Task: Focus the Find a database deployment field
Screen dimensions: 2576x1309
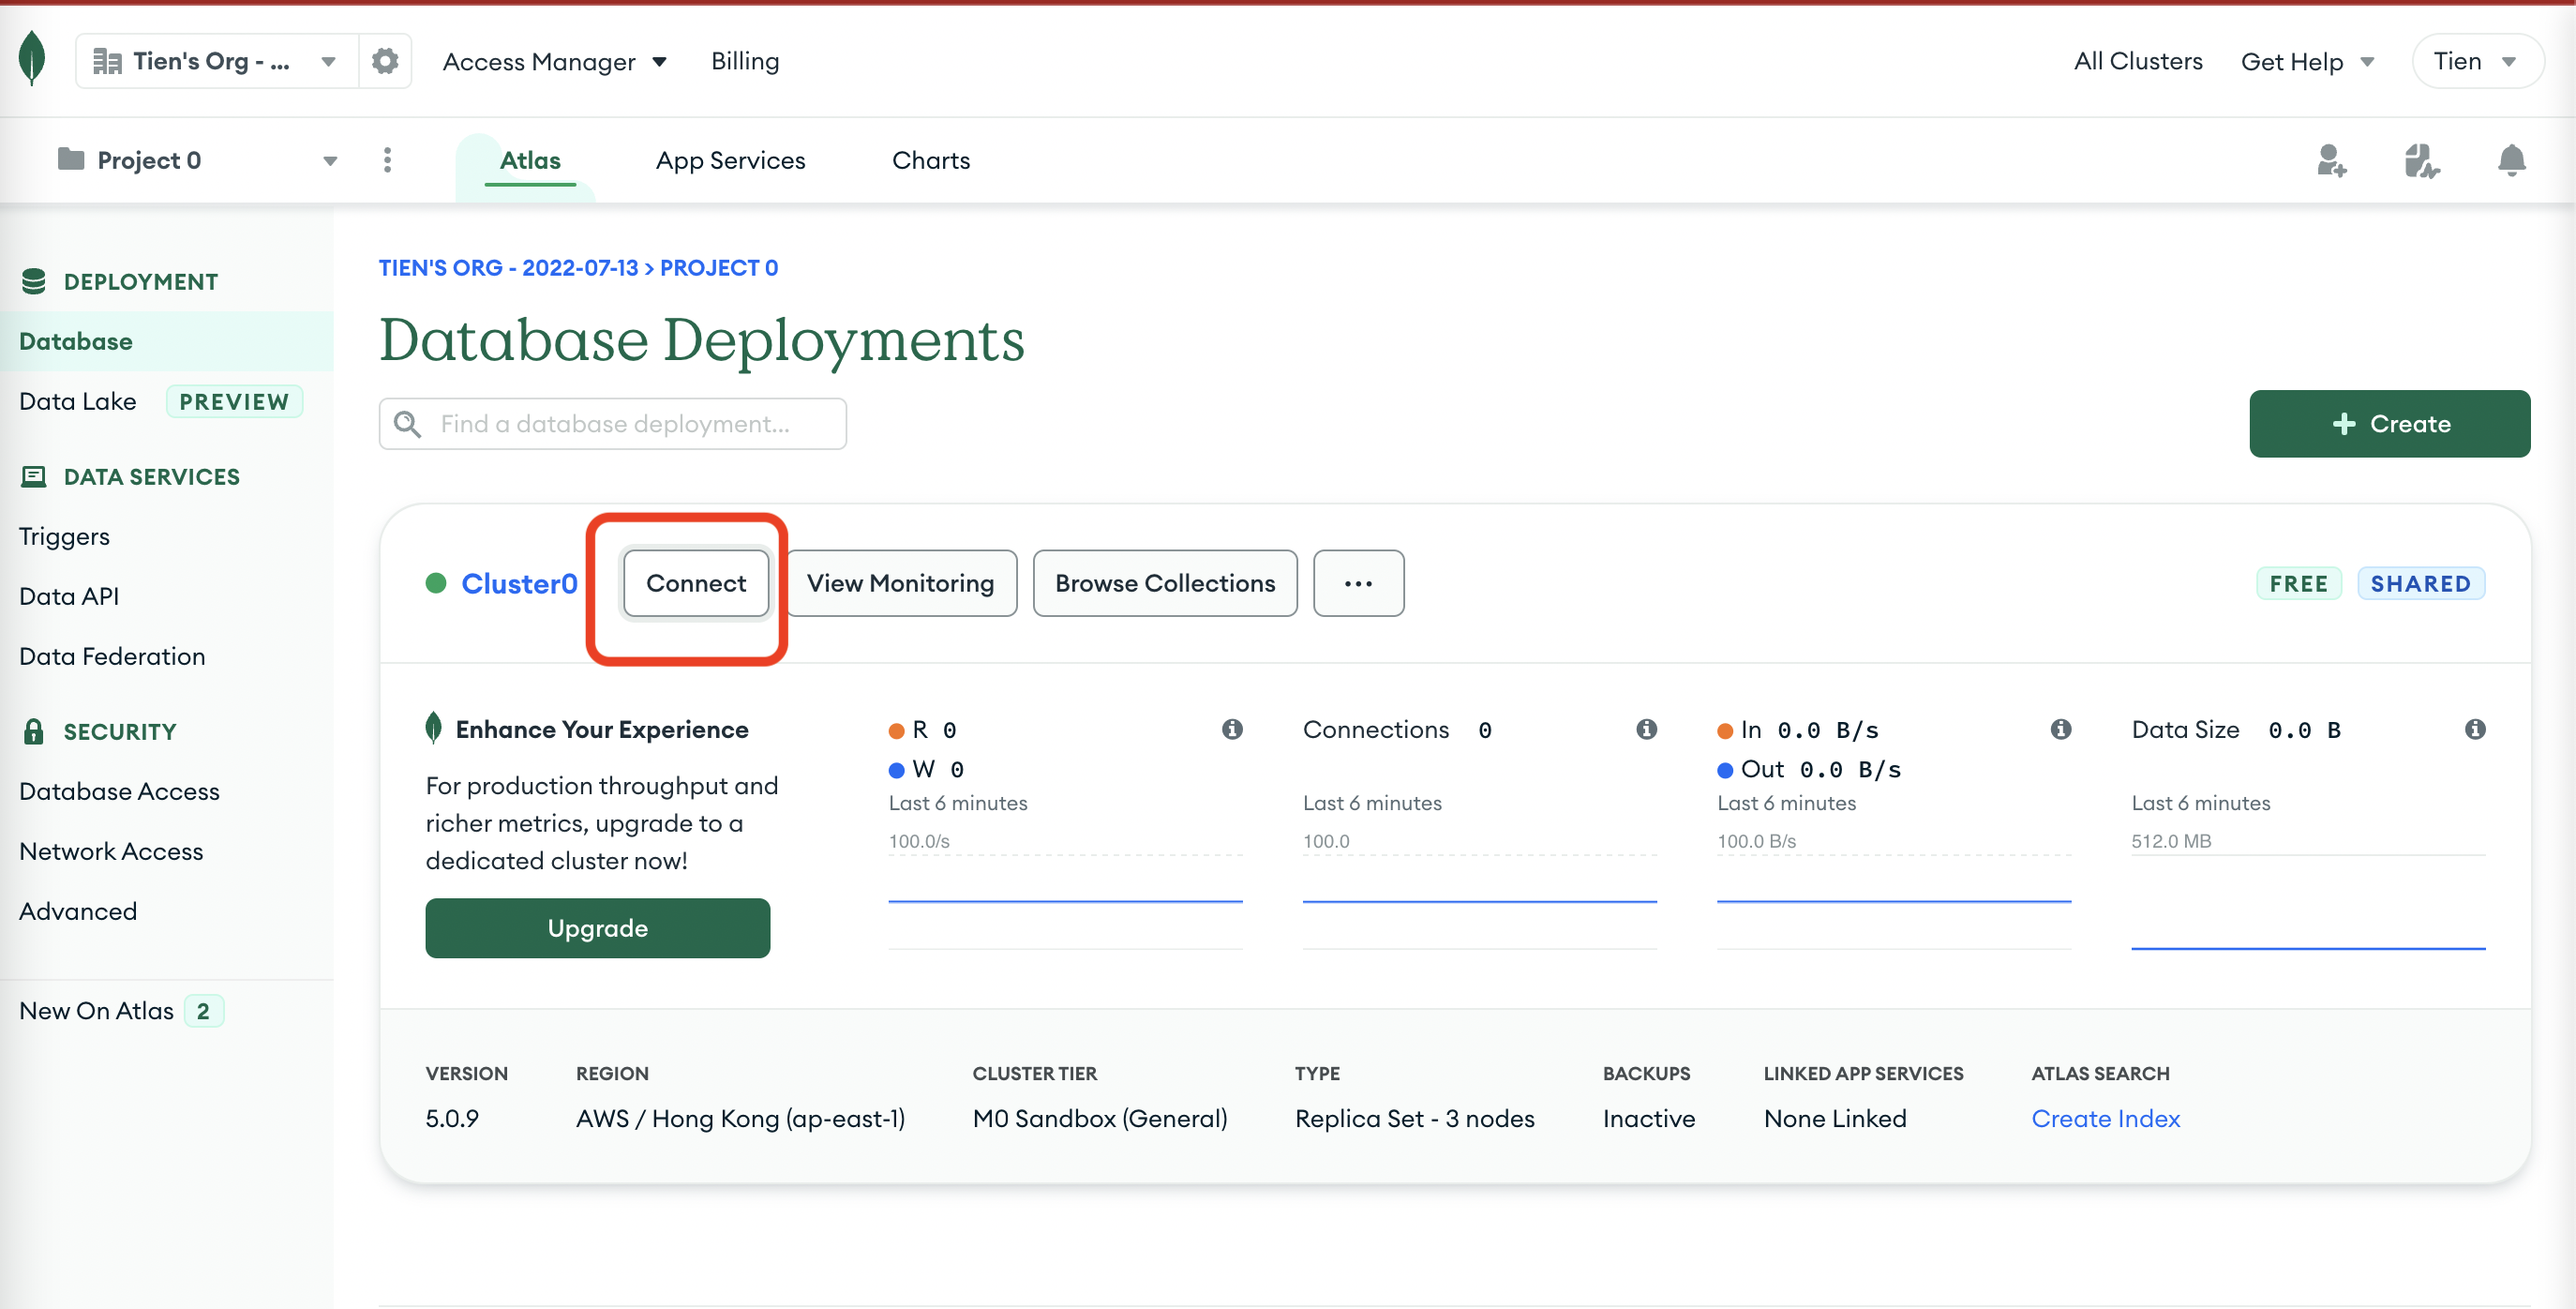Action: (612, 424)
